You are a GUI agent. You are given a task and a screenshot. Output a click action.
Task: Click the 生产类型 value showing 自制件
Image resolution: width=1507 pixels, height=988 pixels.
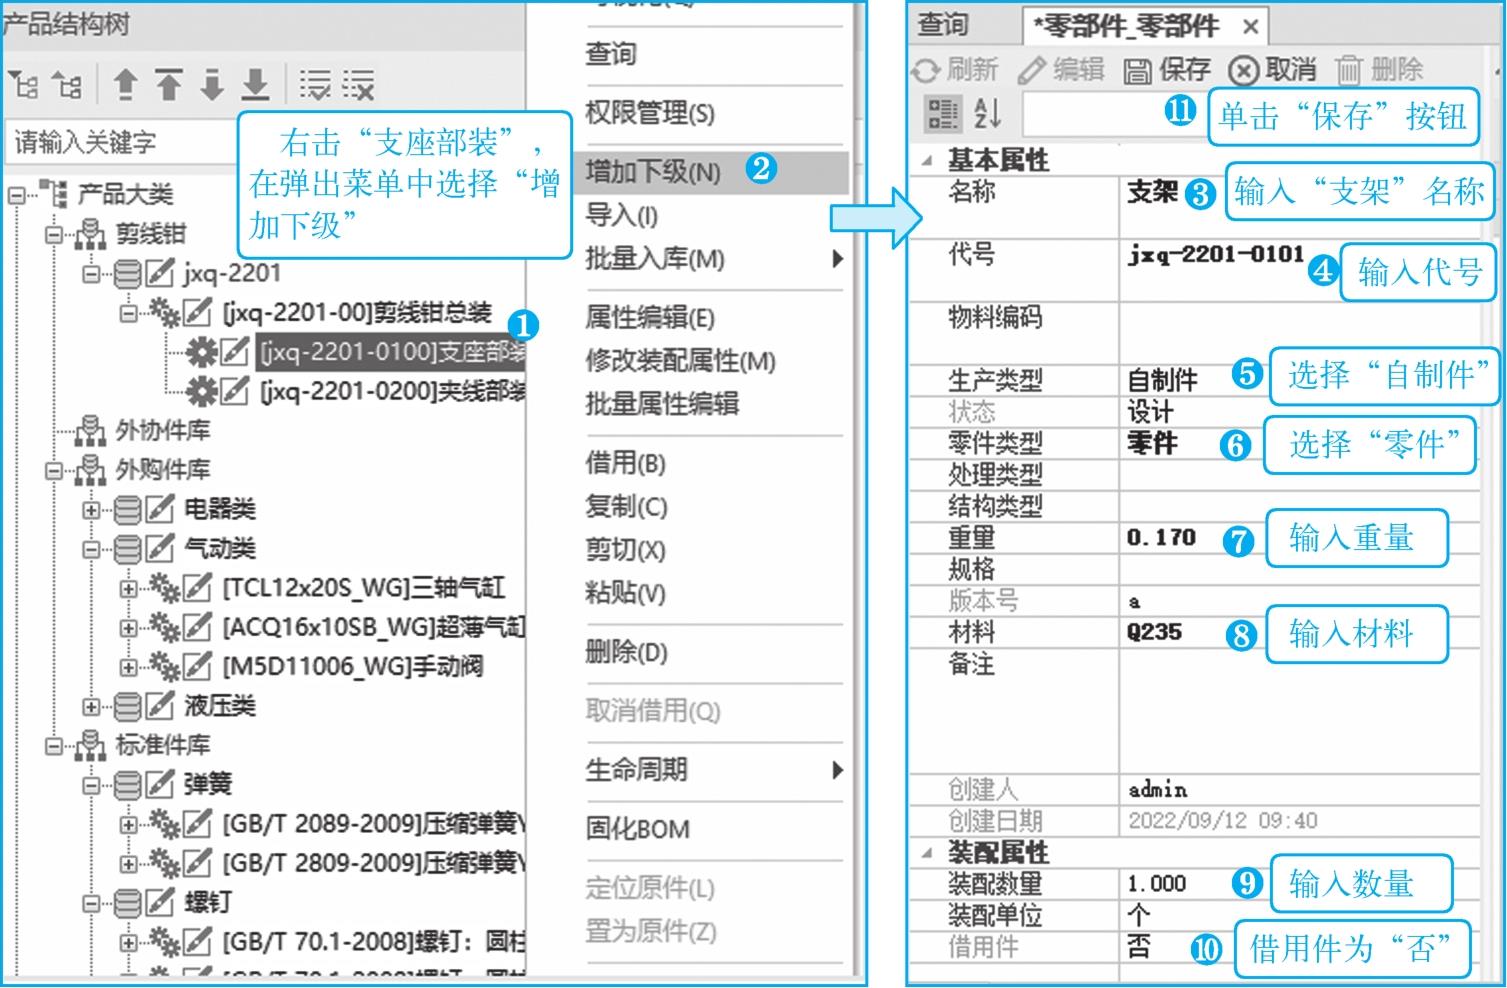click(1299, 380)
